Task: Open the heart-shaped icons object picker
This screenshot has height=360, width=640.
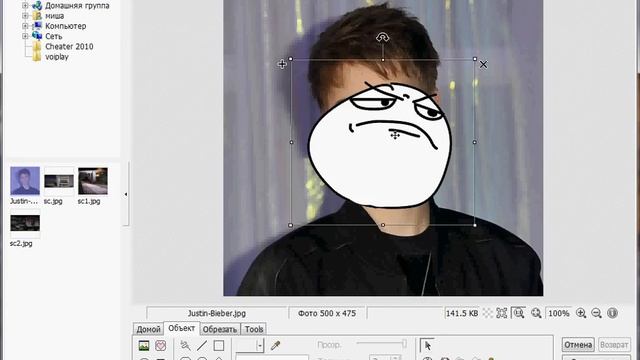Action: [161, 345]
